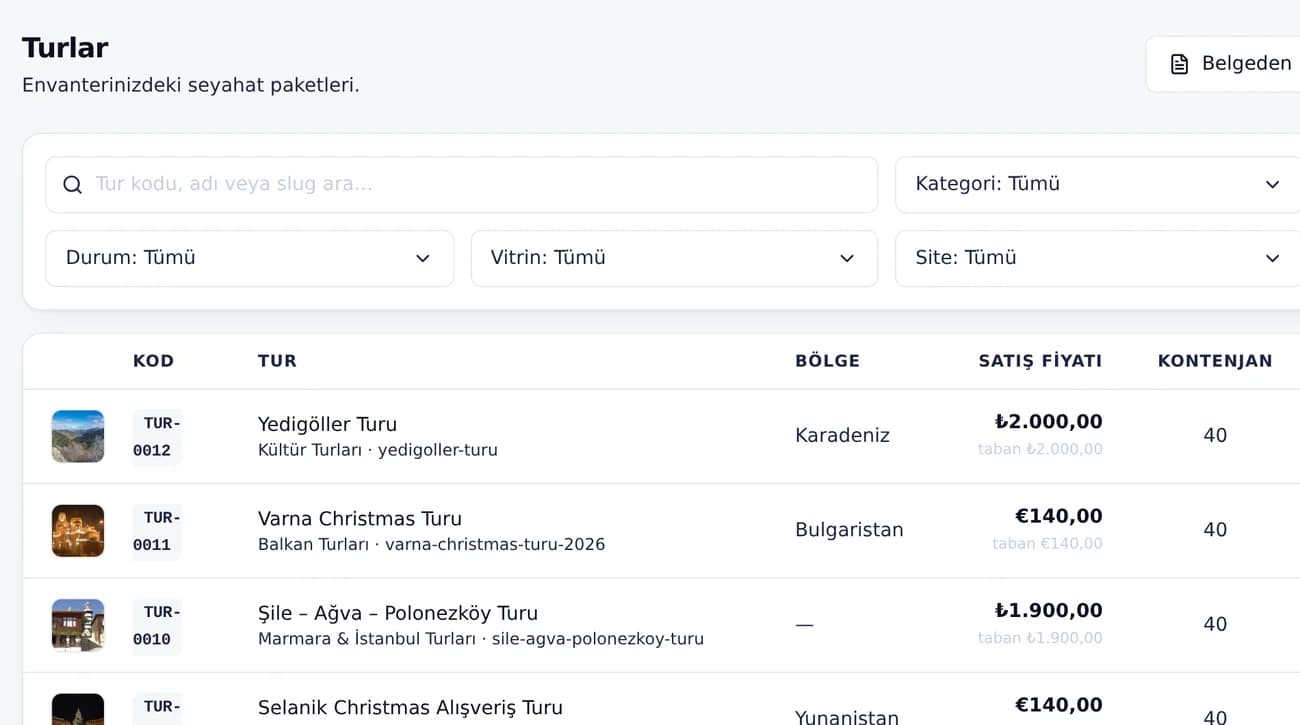
Task: Select tour code TUR-0012
Action: (x=157, y=437)
